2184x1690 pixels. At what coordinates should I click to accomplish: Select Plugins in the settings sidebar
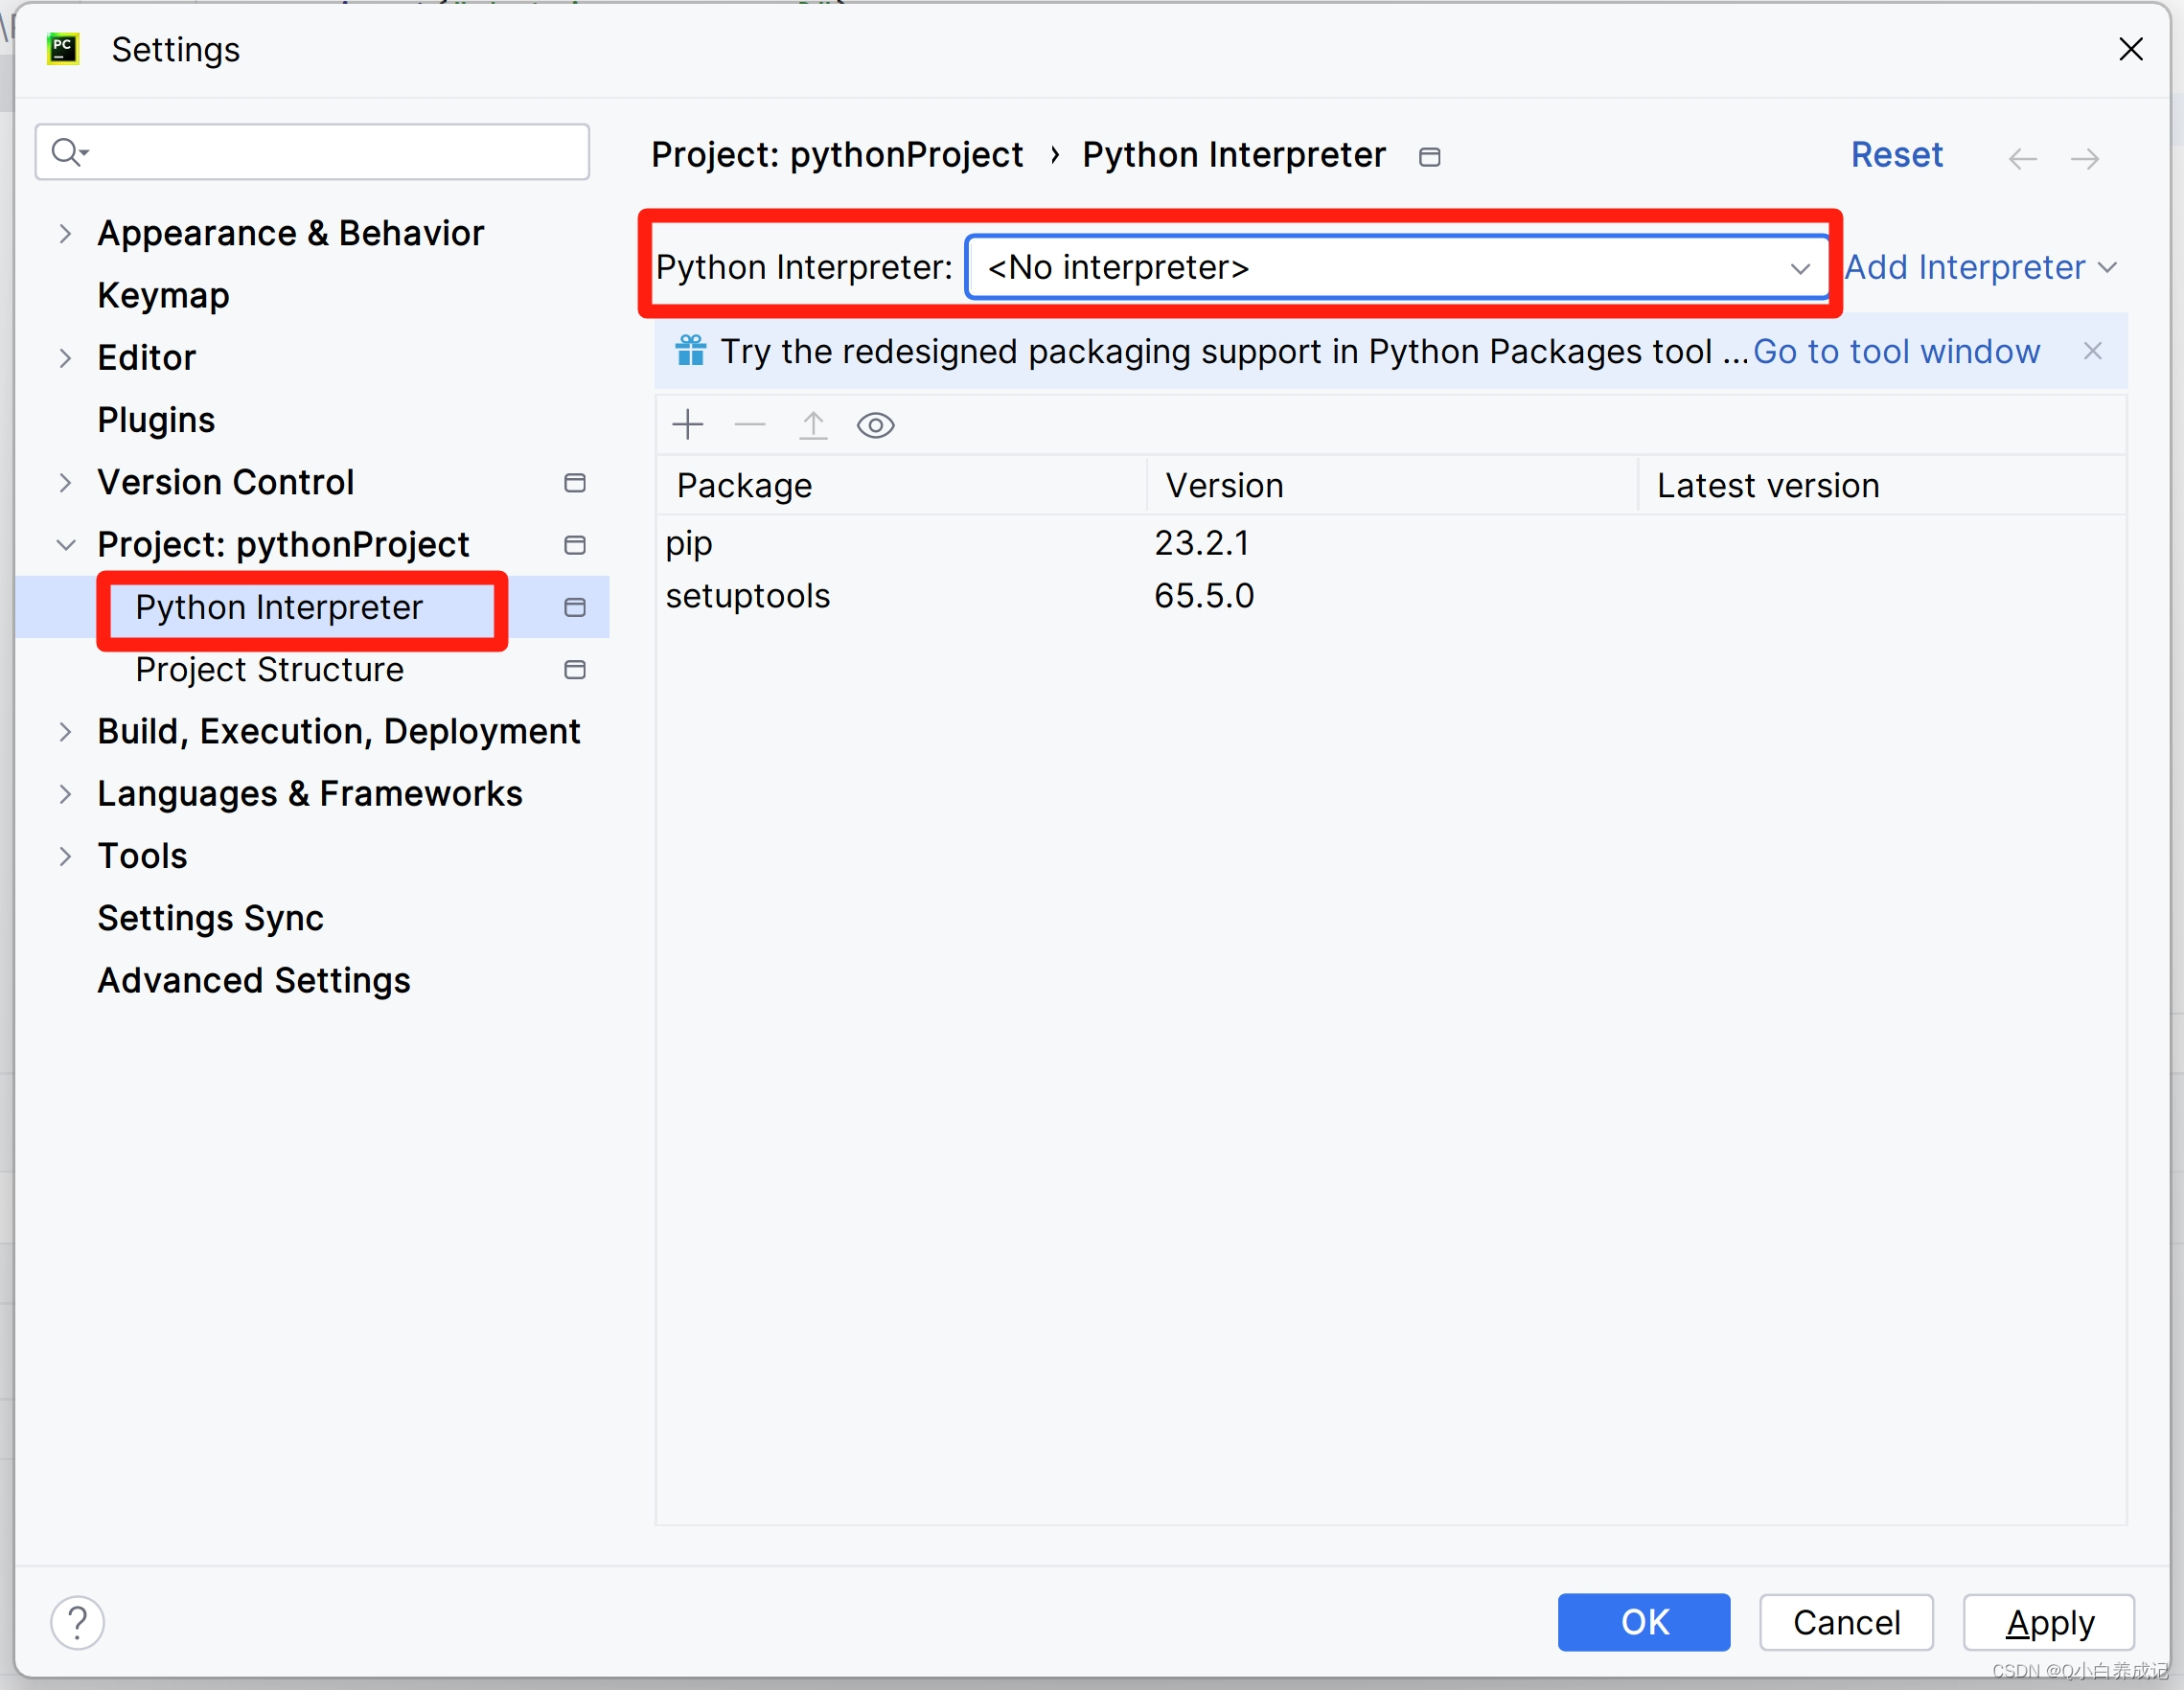click(x=156, y=420)
